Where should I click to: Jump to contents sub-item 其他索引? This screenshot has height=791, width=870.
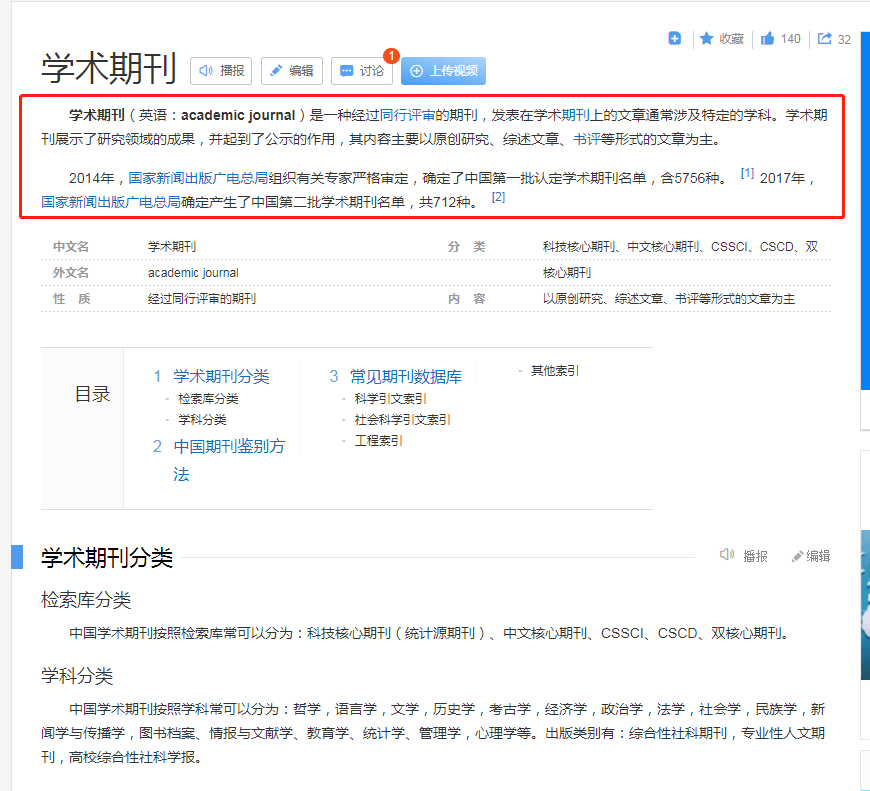pyautogui.click(x=555, y=371)
